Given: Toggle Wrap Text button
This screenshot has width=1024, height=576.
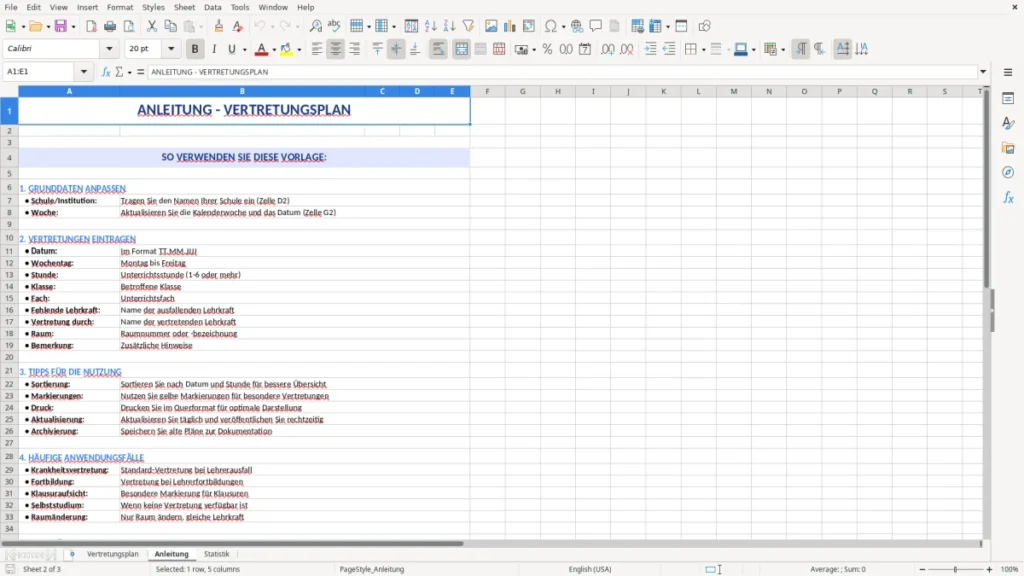Looking at the screenshot, I should 438,49.
